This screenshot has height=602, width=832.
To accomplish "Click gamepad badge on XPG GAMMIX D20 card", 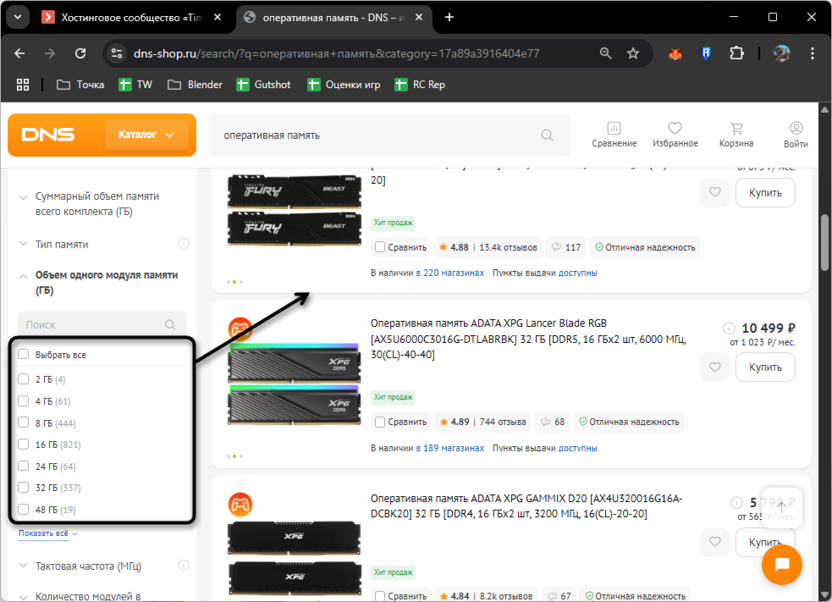I will point(240,504).
